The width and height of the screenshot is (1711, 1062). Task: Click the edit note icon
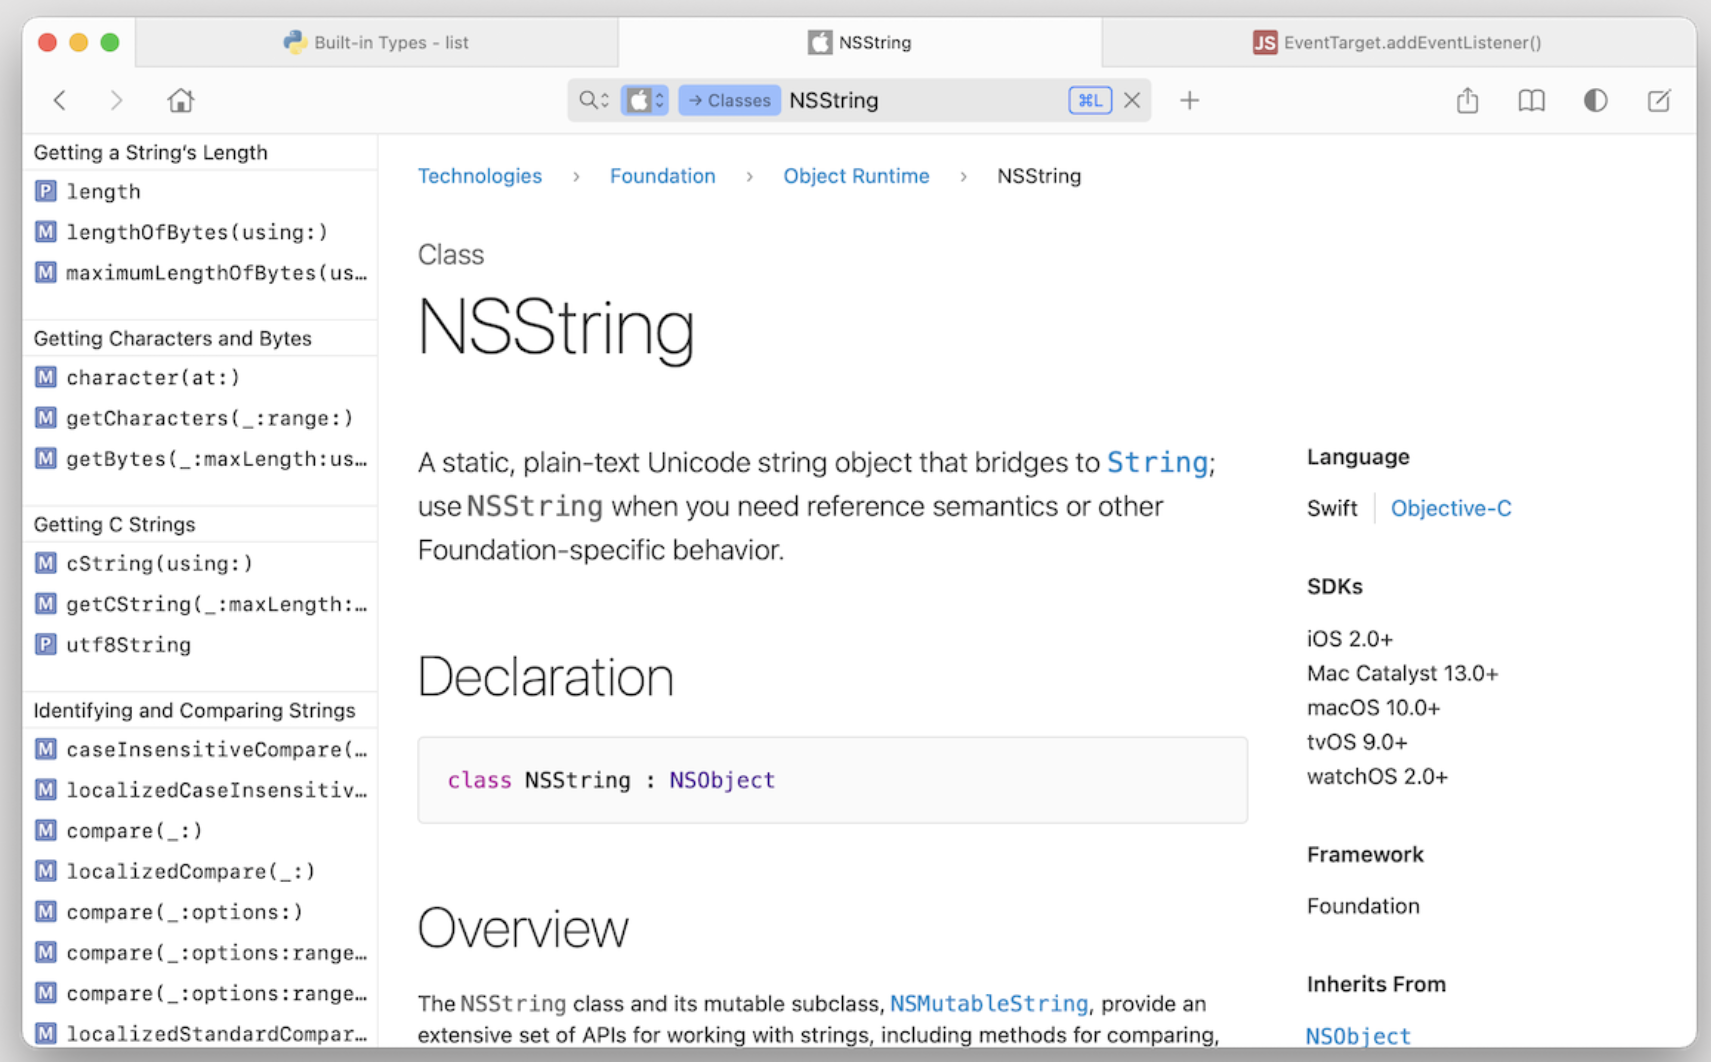coord(1658,100)
